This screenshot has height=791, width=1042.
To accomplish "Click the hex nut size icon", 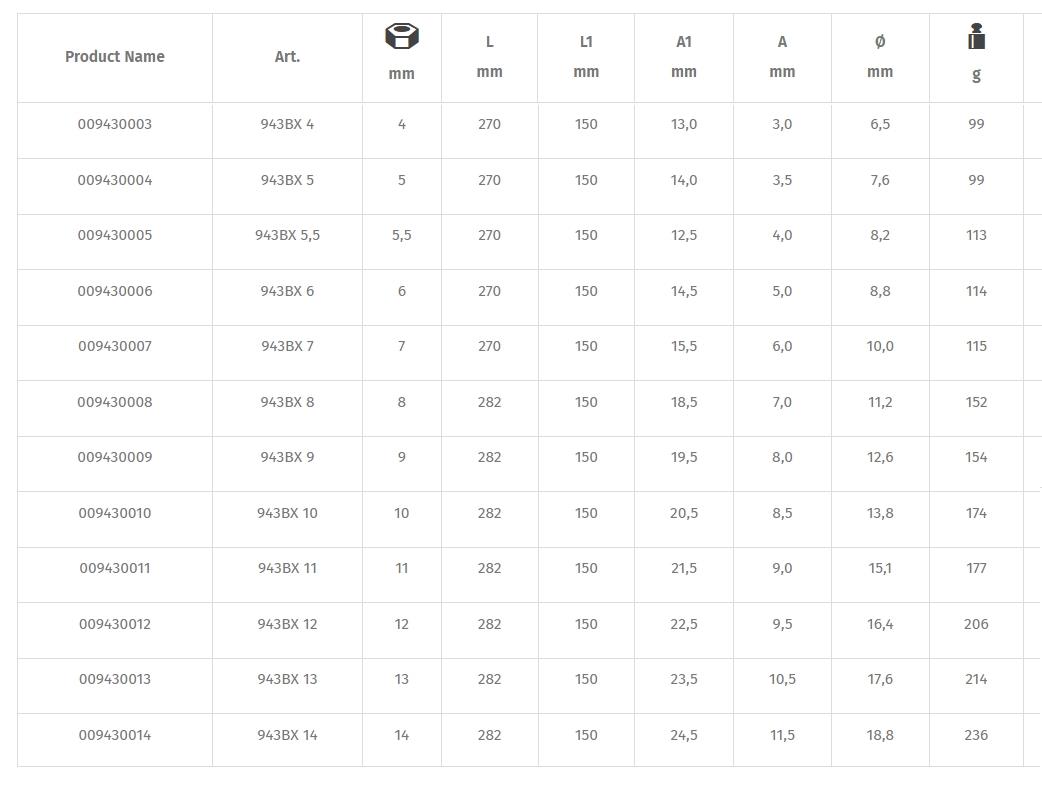I will click(x=401, y=38).
